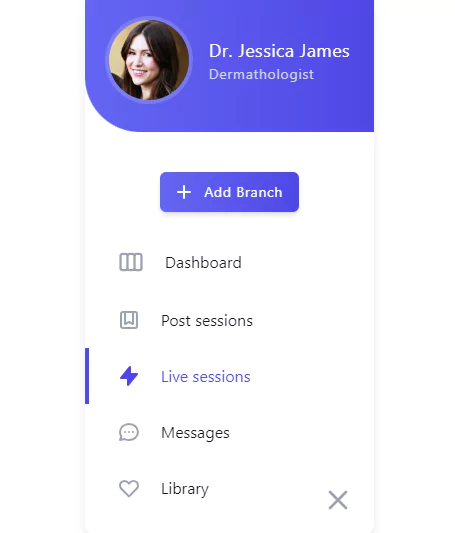This screenshot has width=455, height=533.
Task: Close the sidebar with the X icon
Action: click(338, 500)
